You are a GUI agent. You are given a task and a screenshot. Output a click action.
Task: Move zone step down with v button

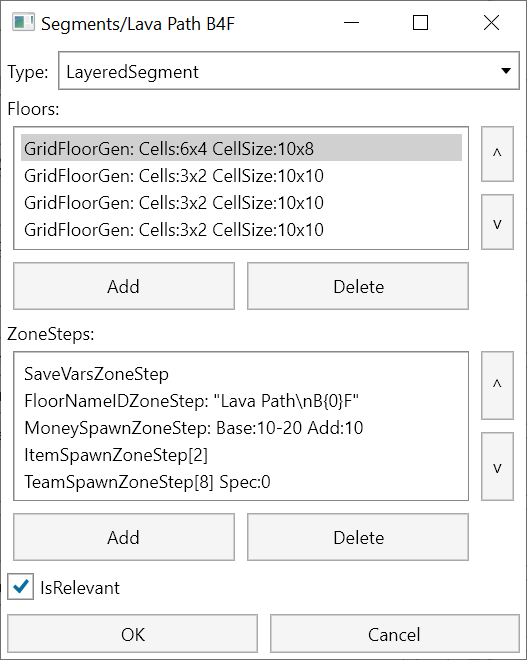[497, 466]
